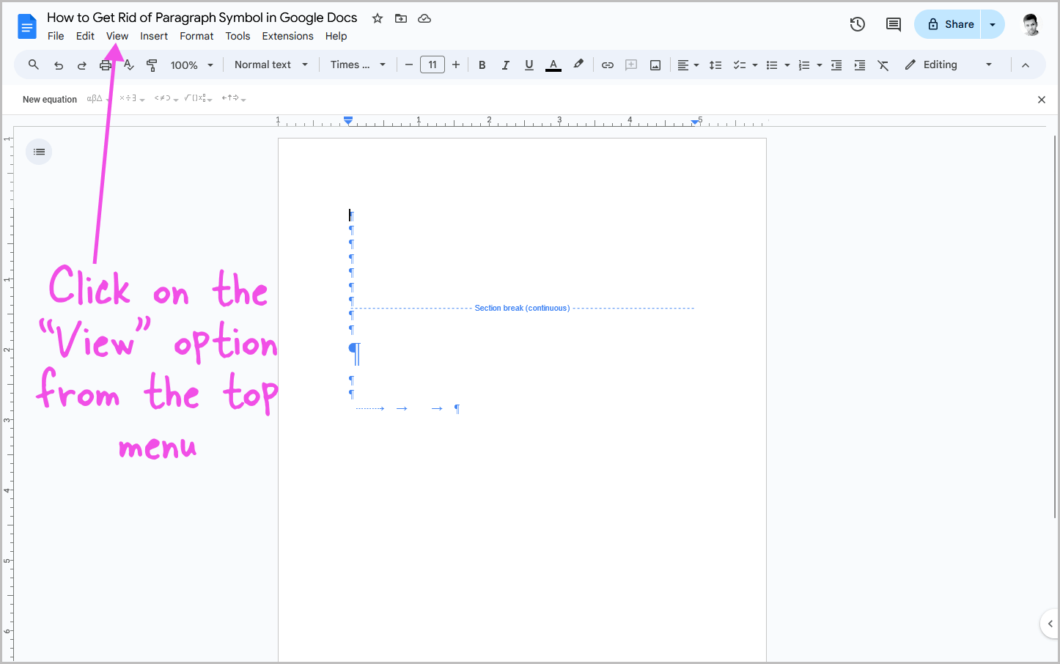Insert a bulleted list
Viewport: 1060px width, 664px height.
coord(771,65)
